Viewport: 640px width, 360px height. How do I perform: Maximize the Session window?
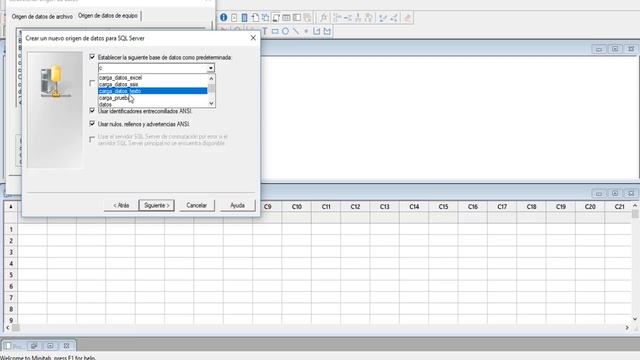pyautogui.click(x=615, y=49)
